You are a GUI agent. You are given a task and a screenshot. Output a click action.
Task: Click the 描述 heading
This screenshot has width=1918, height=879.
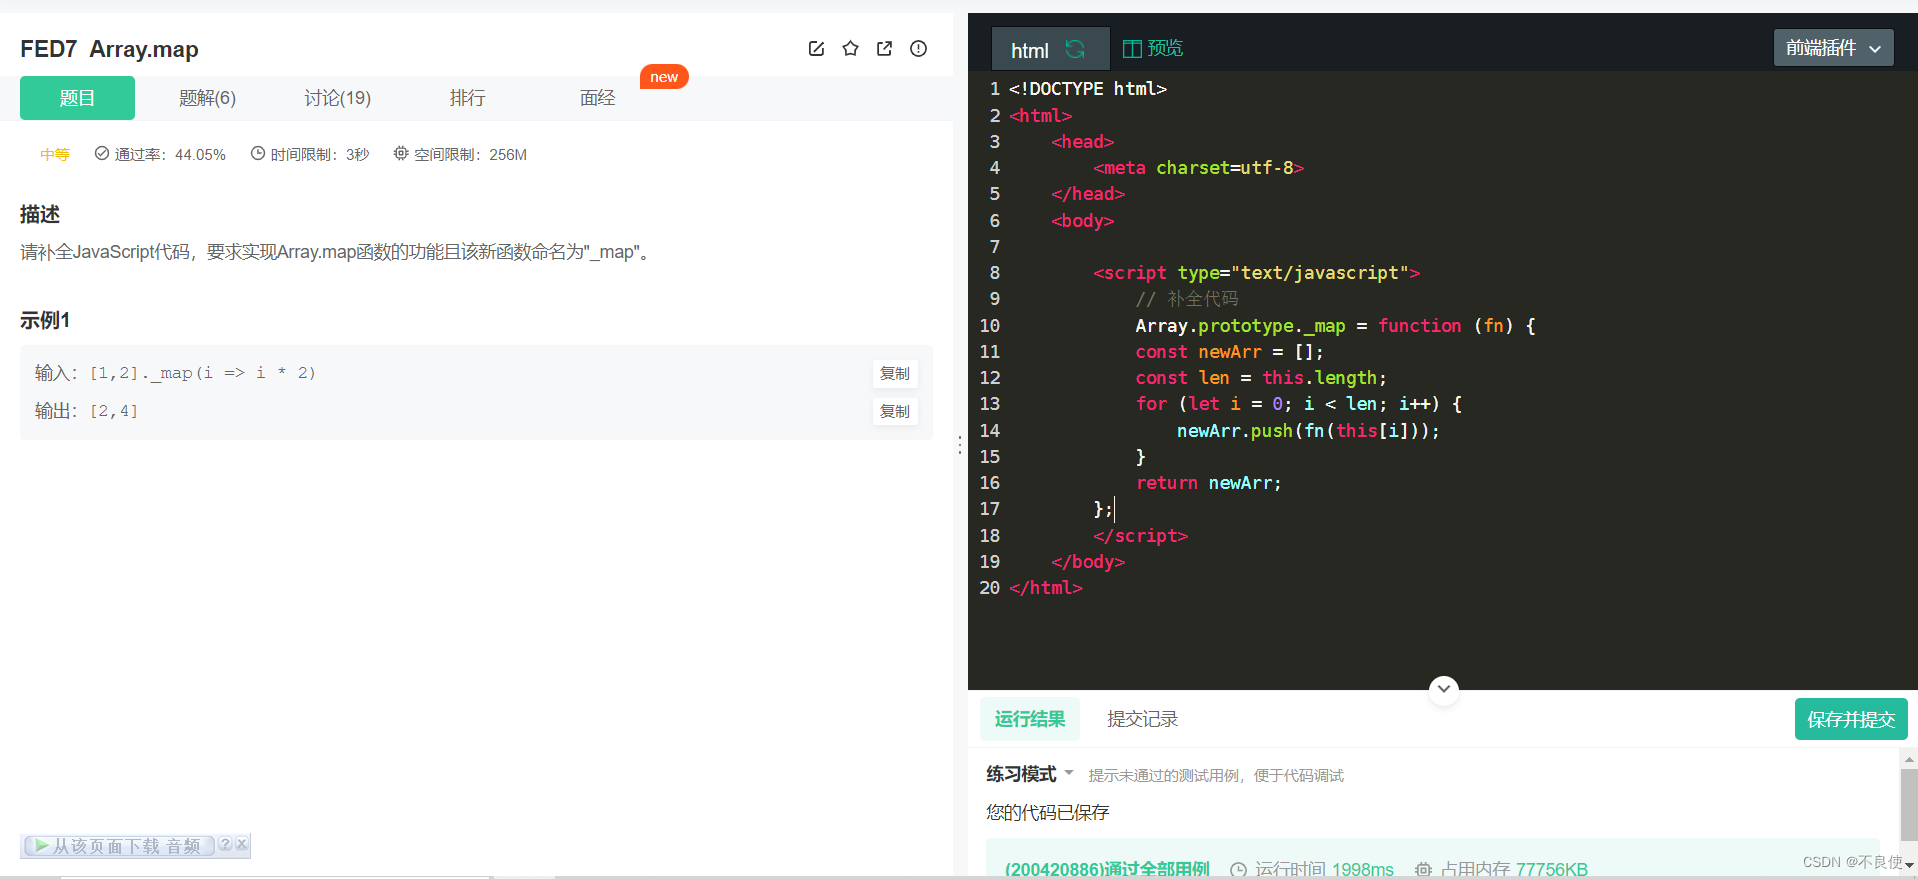(x=40, y=214)
